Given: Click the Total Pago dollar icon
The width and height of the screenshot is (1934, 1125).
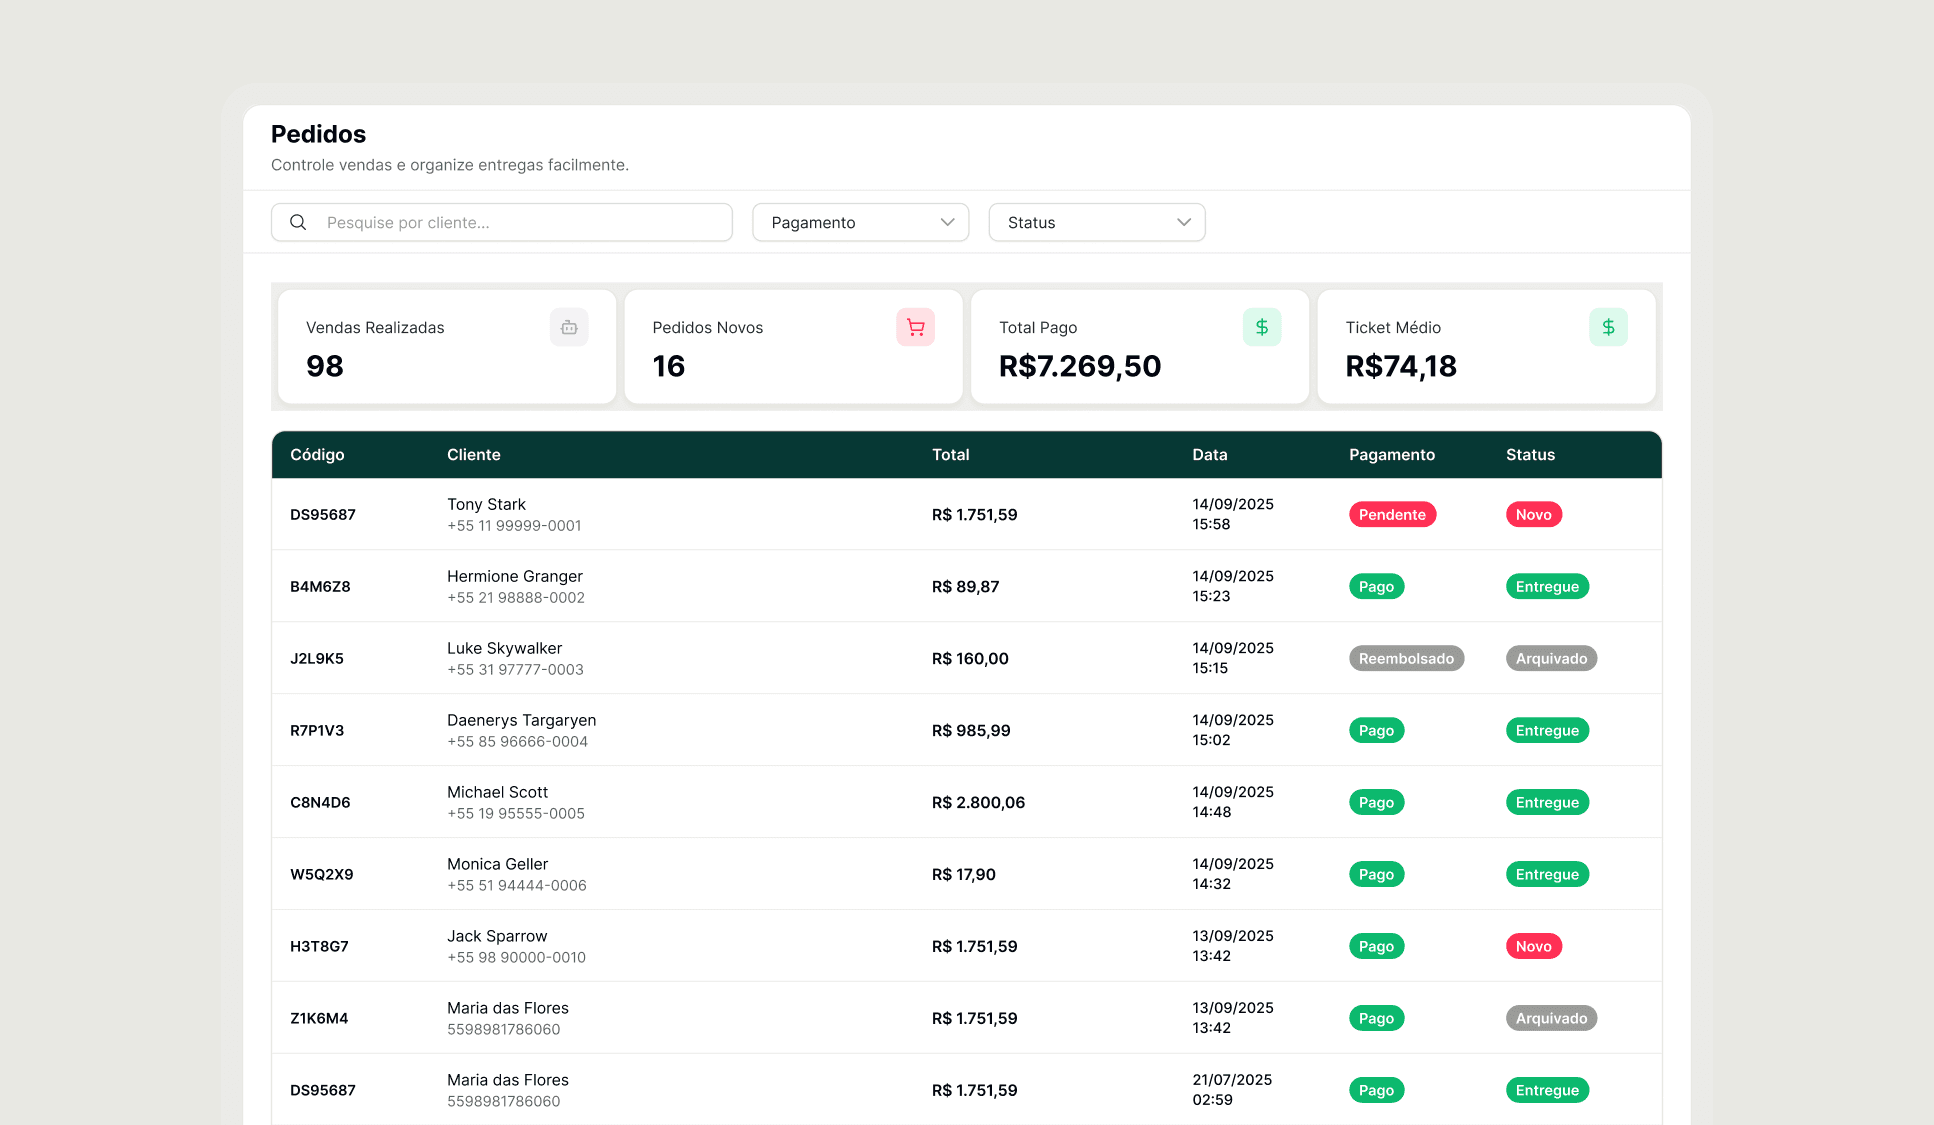Looking at the screenshot, I should point(1261,327).
